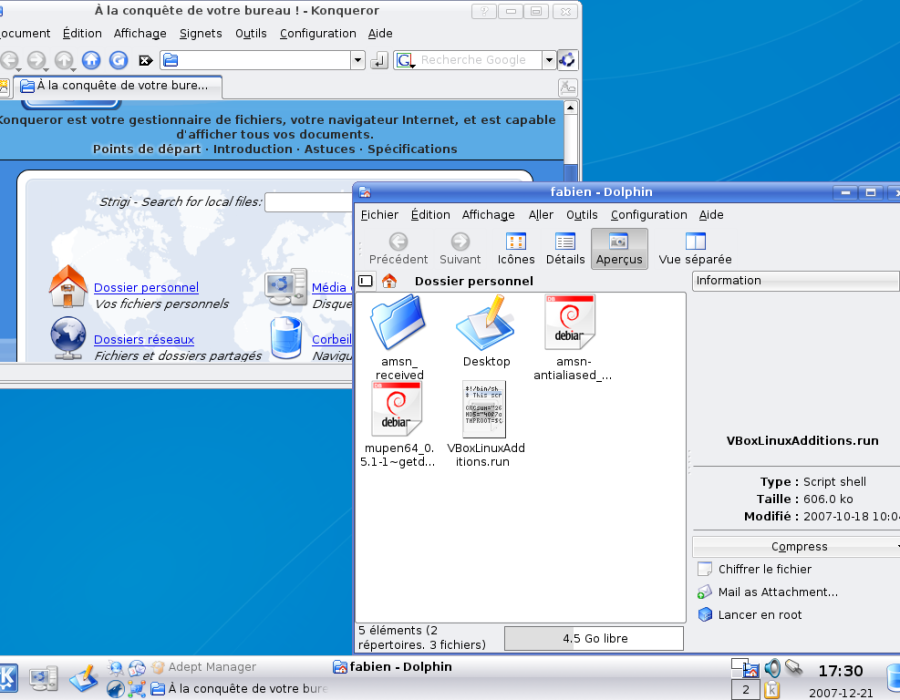900x700 pixels.
Task: Click into the Recherche Google search box
Action: [x=479, y=60]
